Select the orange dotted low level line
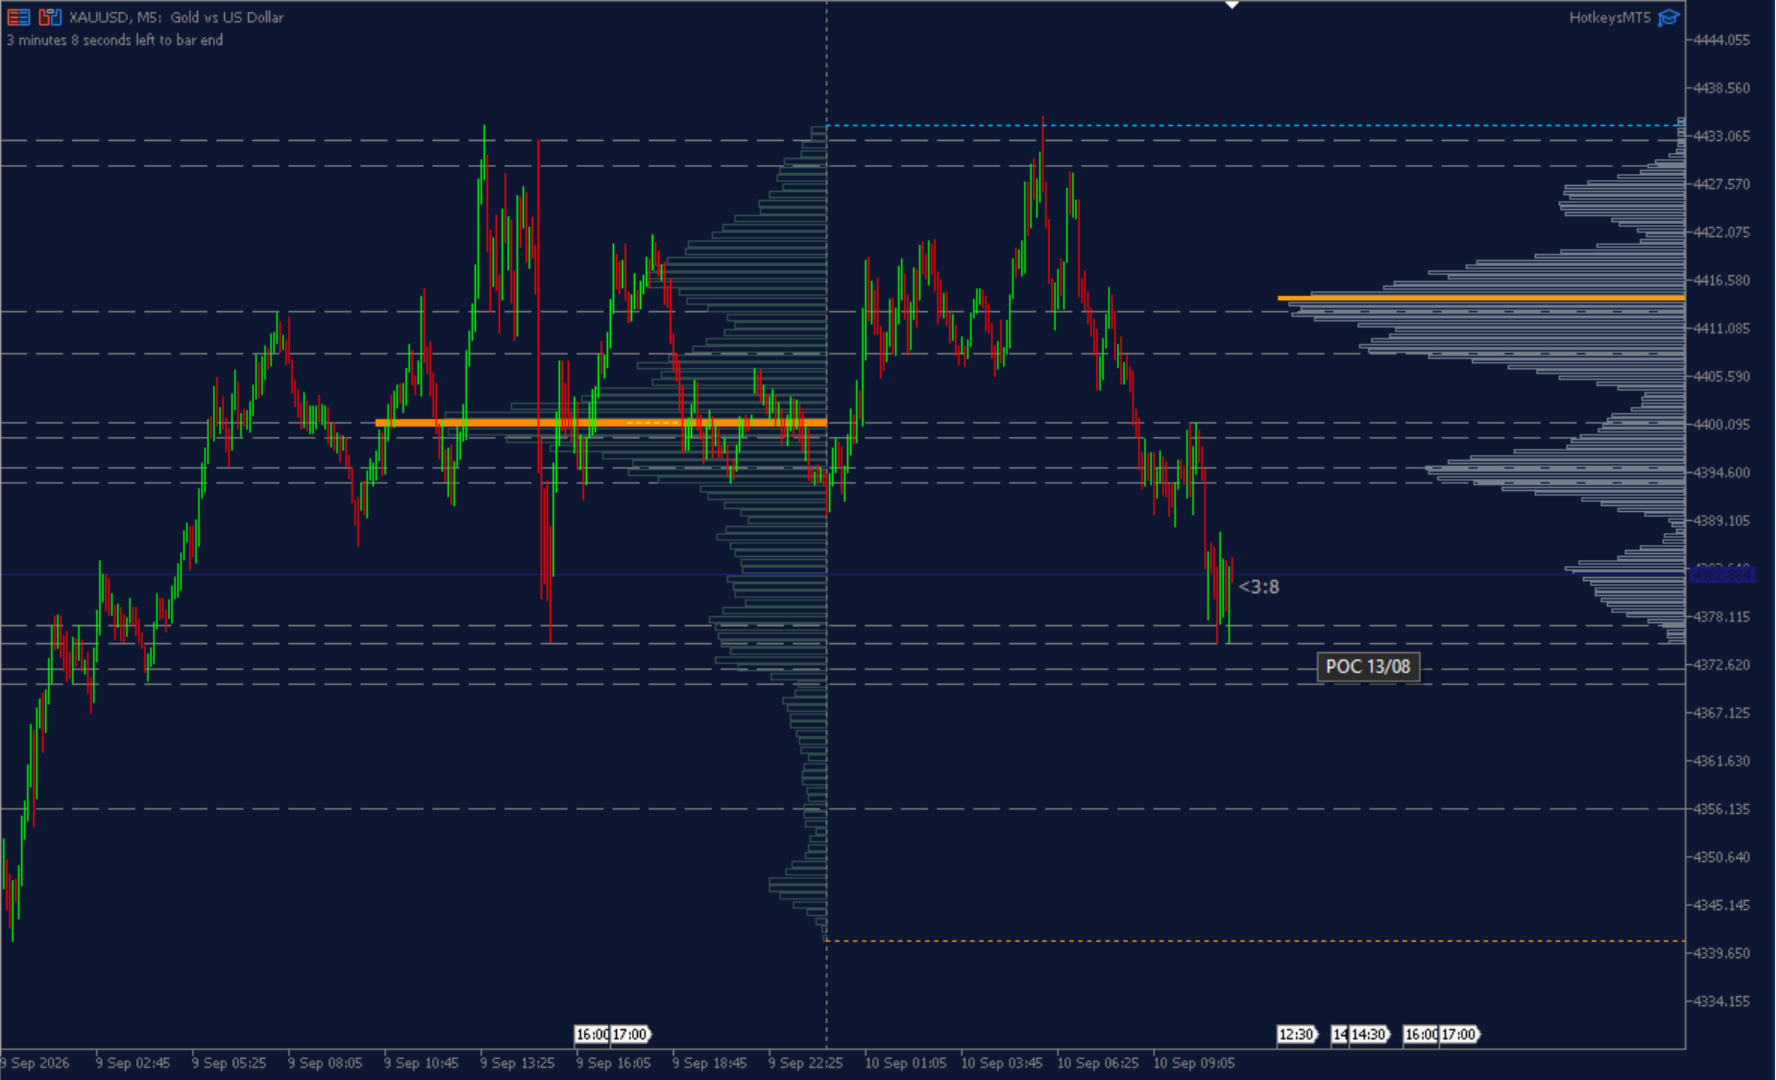Image resolution: width=1776 pixels, height=1080 pixels. click(1255, 941)
